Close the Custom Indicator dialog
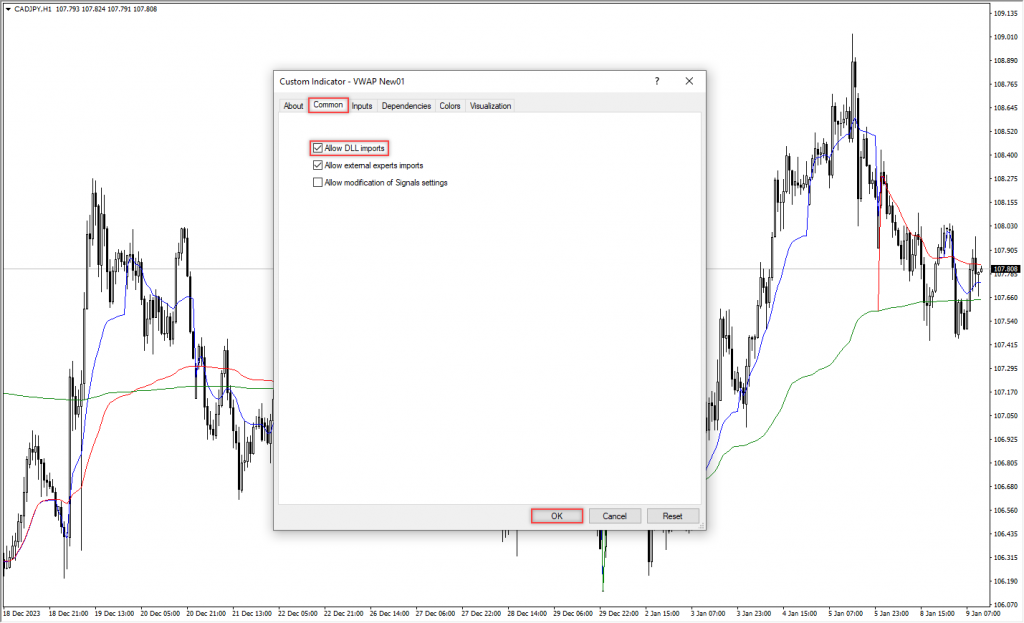The image size is (1024, 623). coord(689,81)
